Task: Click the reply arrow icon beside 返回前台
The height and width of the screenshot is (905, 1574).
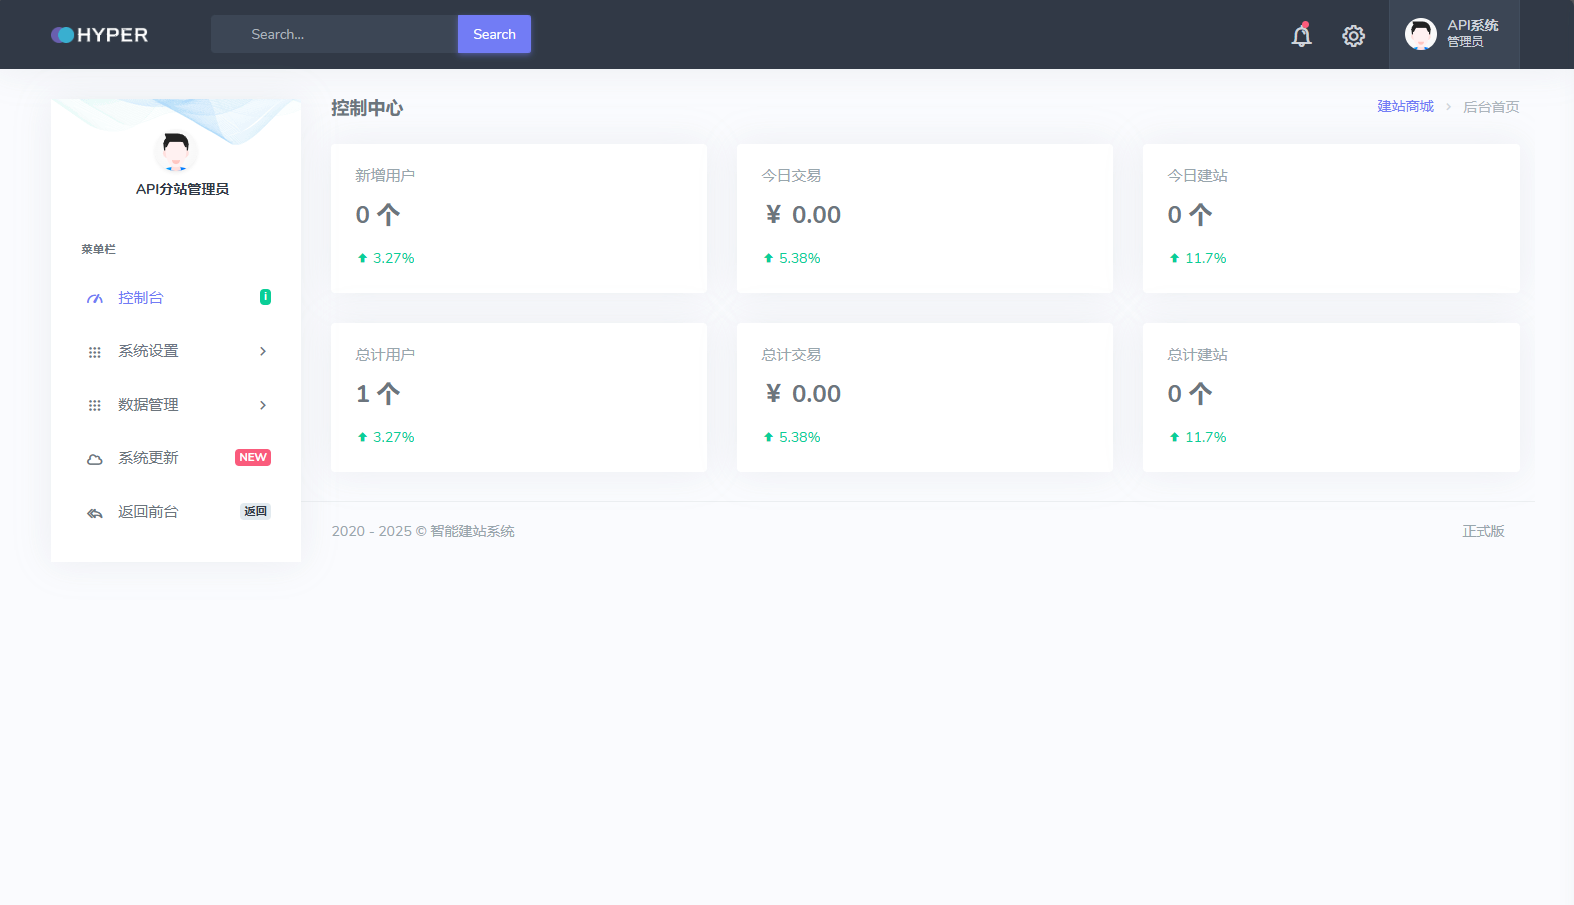Action: click(95, 513)
